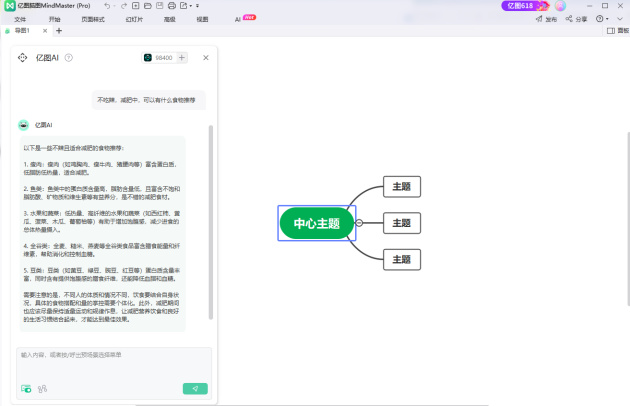Viewport: 630px width, 406px height.
Task: Toggle the leftmost green icon in chat input
Action: click(26, 388)
